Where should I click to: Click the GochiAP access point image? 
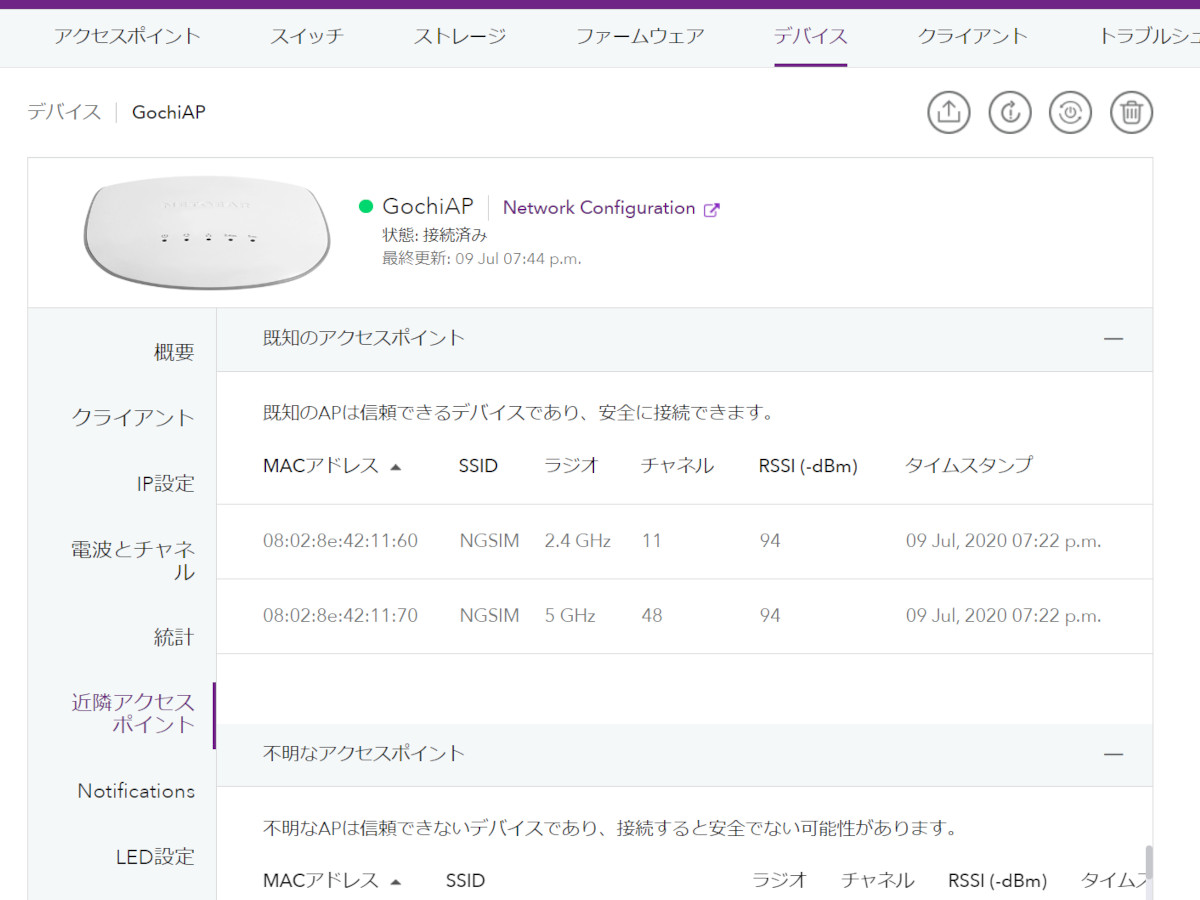207,234
